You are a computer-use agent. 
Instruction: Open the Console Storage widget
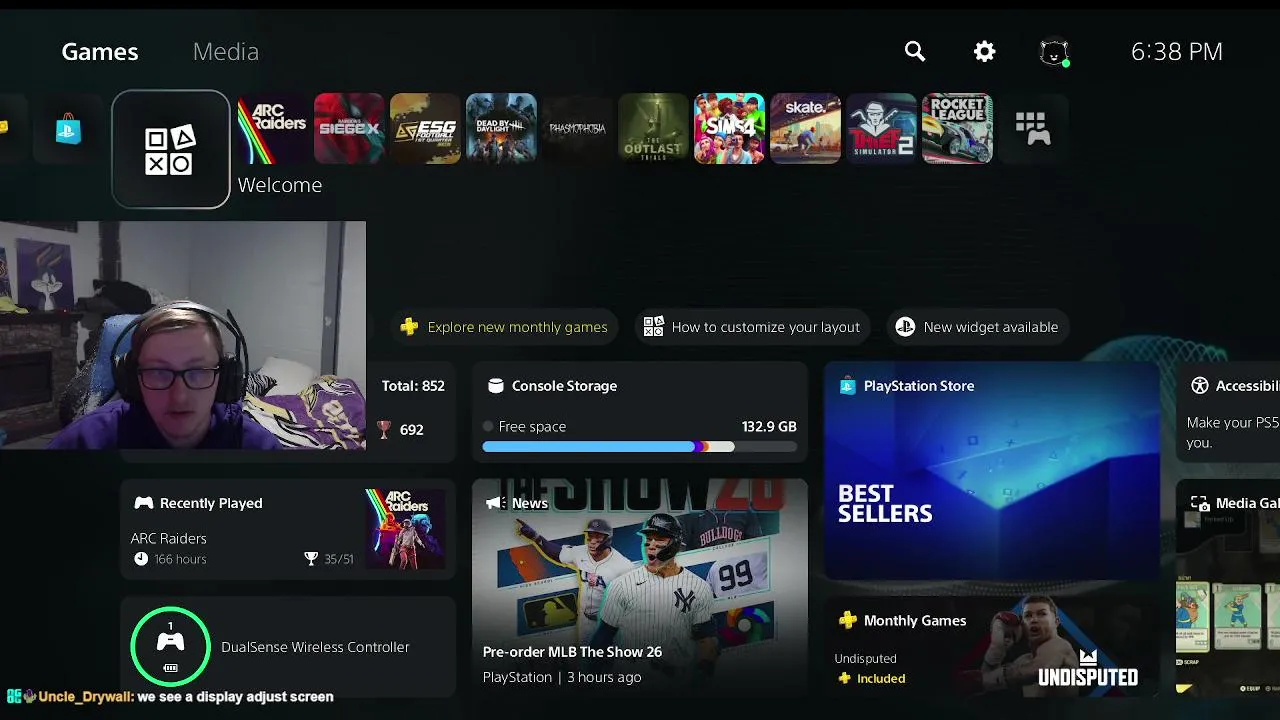639,412
